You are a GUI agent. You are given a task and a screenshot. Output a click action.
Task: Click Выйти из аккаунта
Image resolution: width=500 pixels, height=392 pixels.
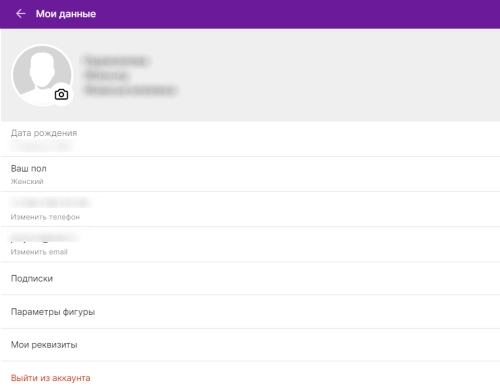(x=51, y=378)
